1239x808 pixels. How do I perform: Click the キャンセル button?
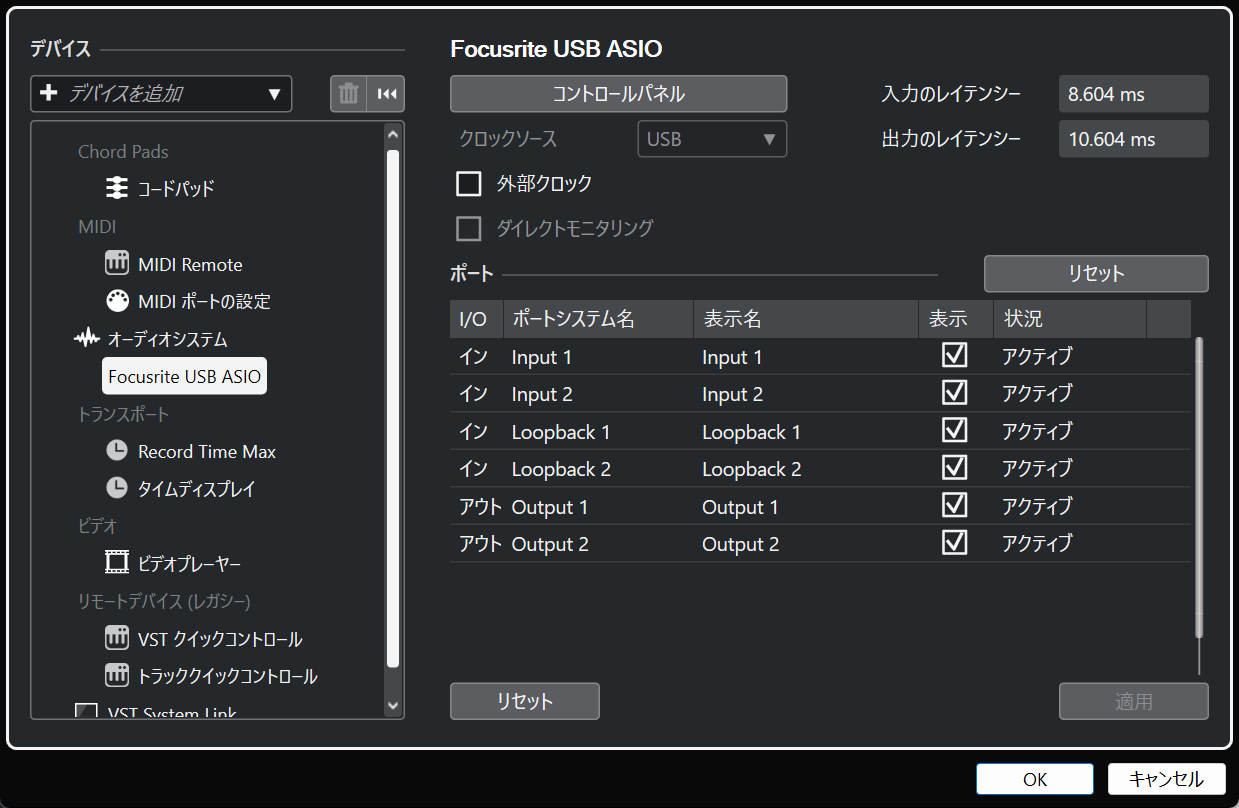pos(1166,779)
